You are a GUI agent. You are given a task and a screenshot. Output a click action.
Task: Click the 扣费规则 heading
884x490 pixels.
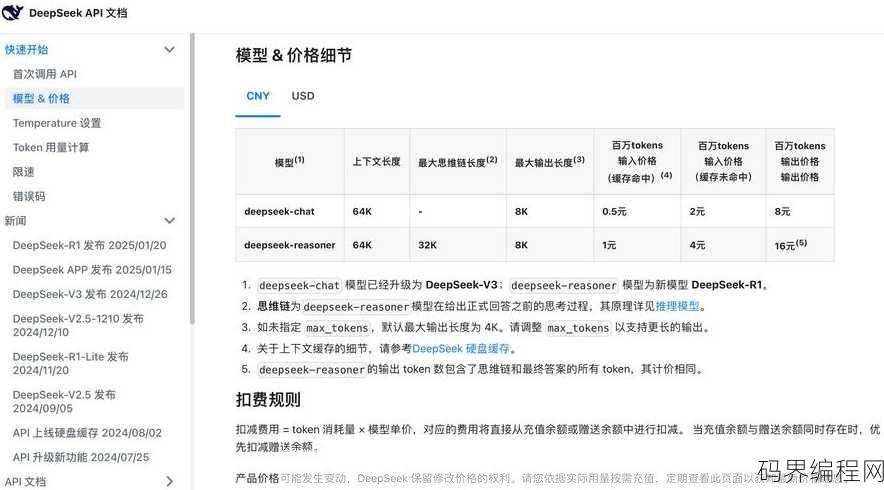268,400
